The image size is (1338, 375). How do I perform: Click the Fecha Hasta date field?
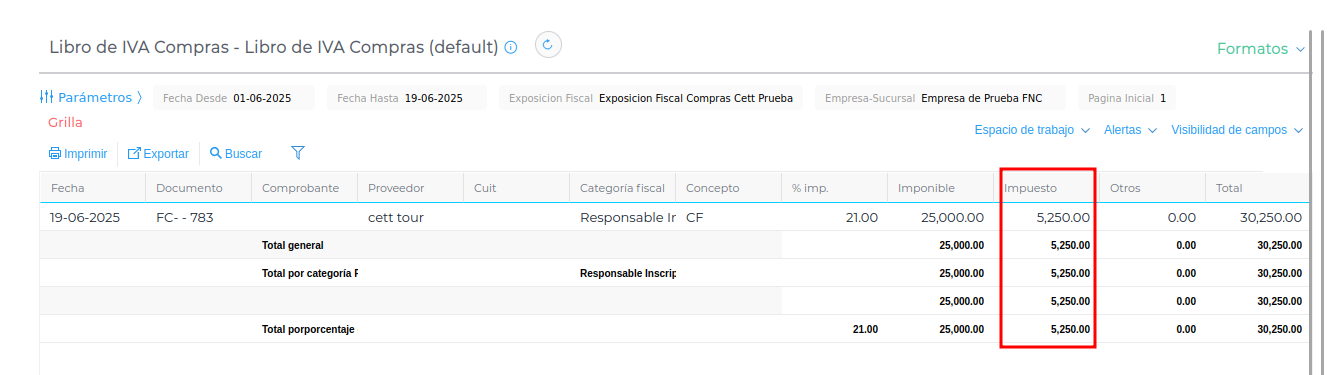click(x=406, y=98)
